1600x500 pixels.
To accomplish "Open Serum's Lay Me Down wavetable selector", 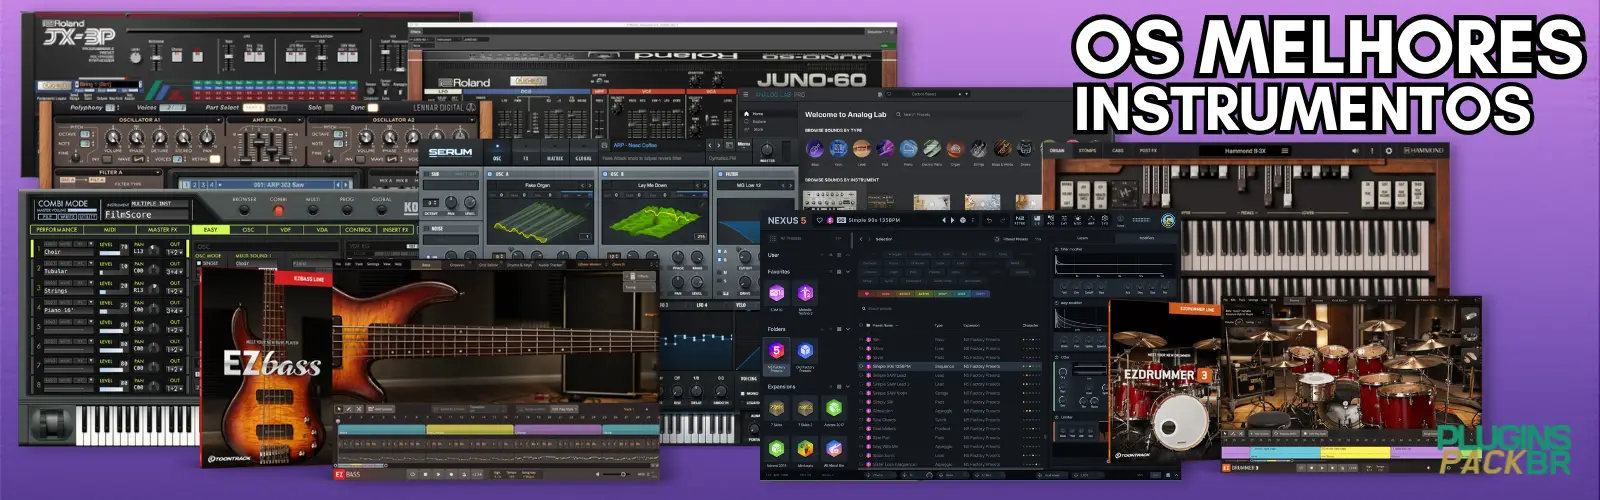I will 652,185.
